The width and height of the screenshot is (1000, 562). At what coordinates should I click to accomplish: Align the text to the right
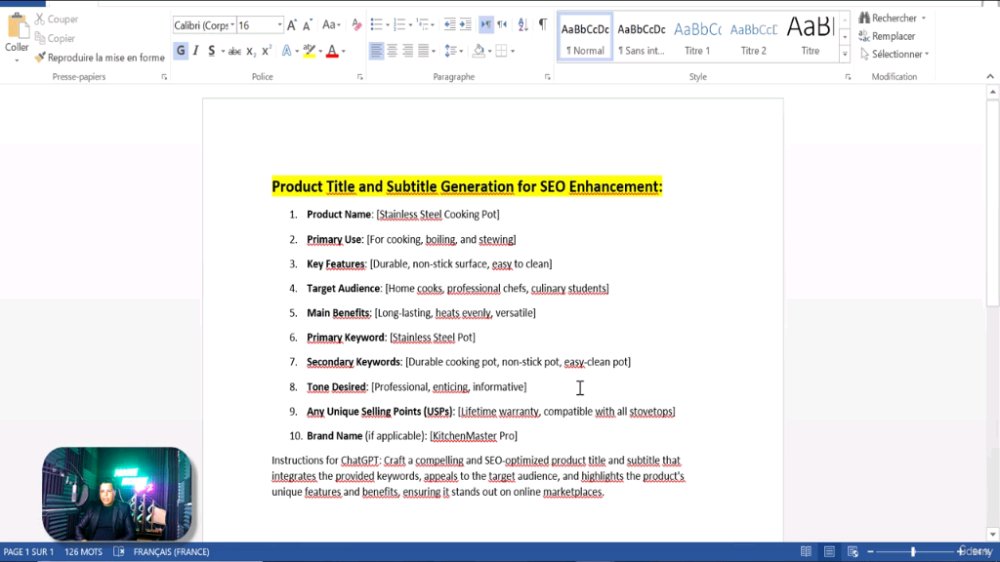[x=408, y=51]
